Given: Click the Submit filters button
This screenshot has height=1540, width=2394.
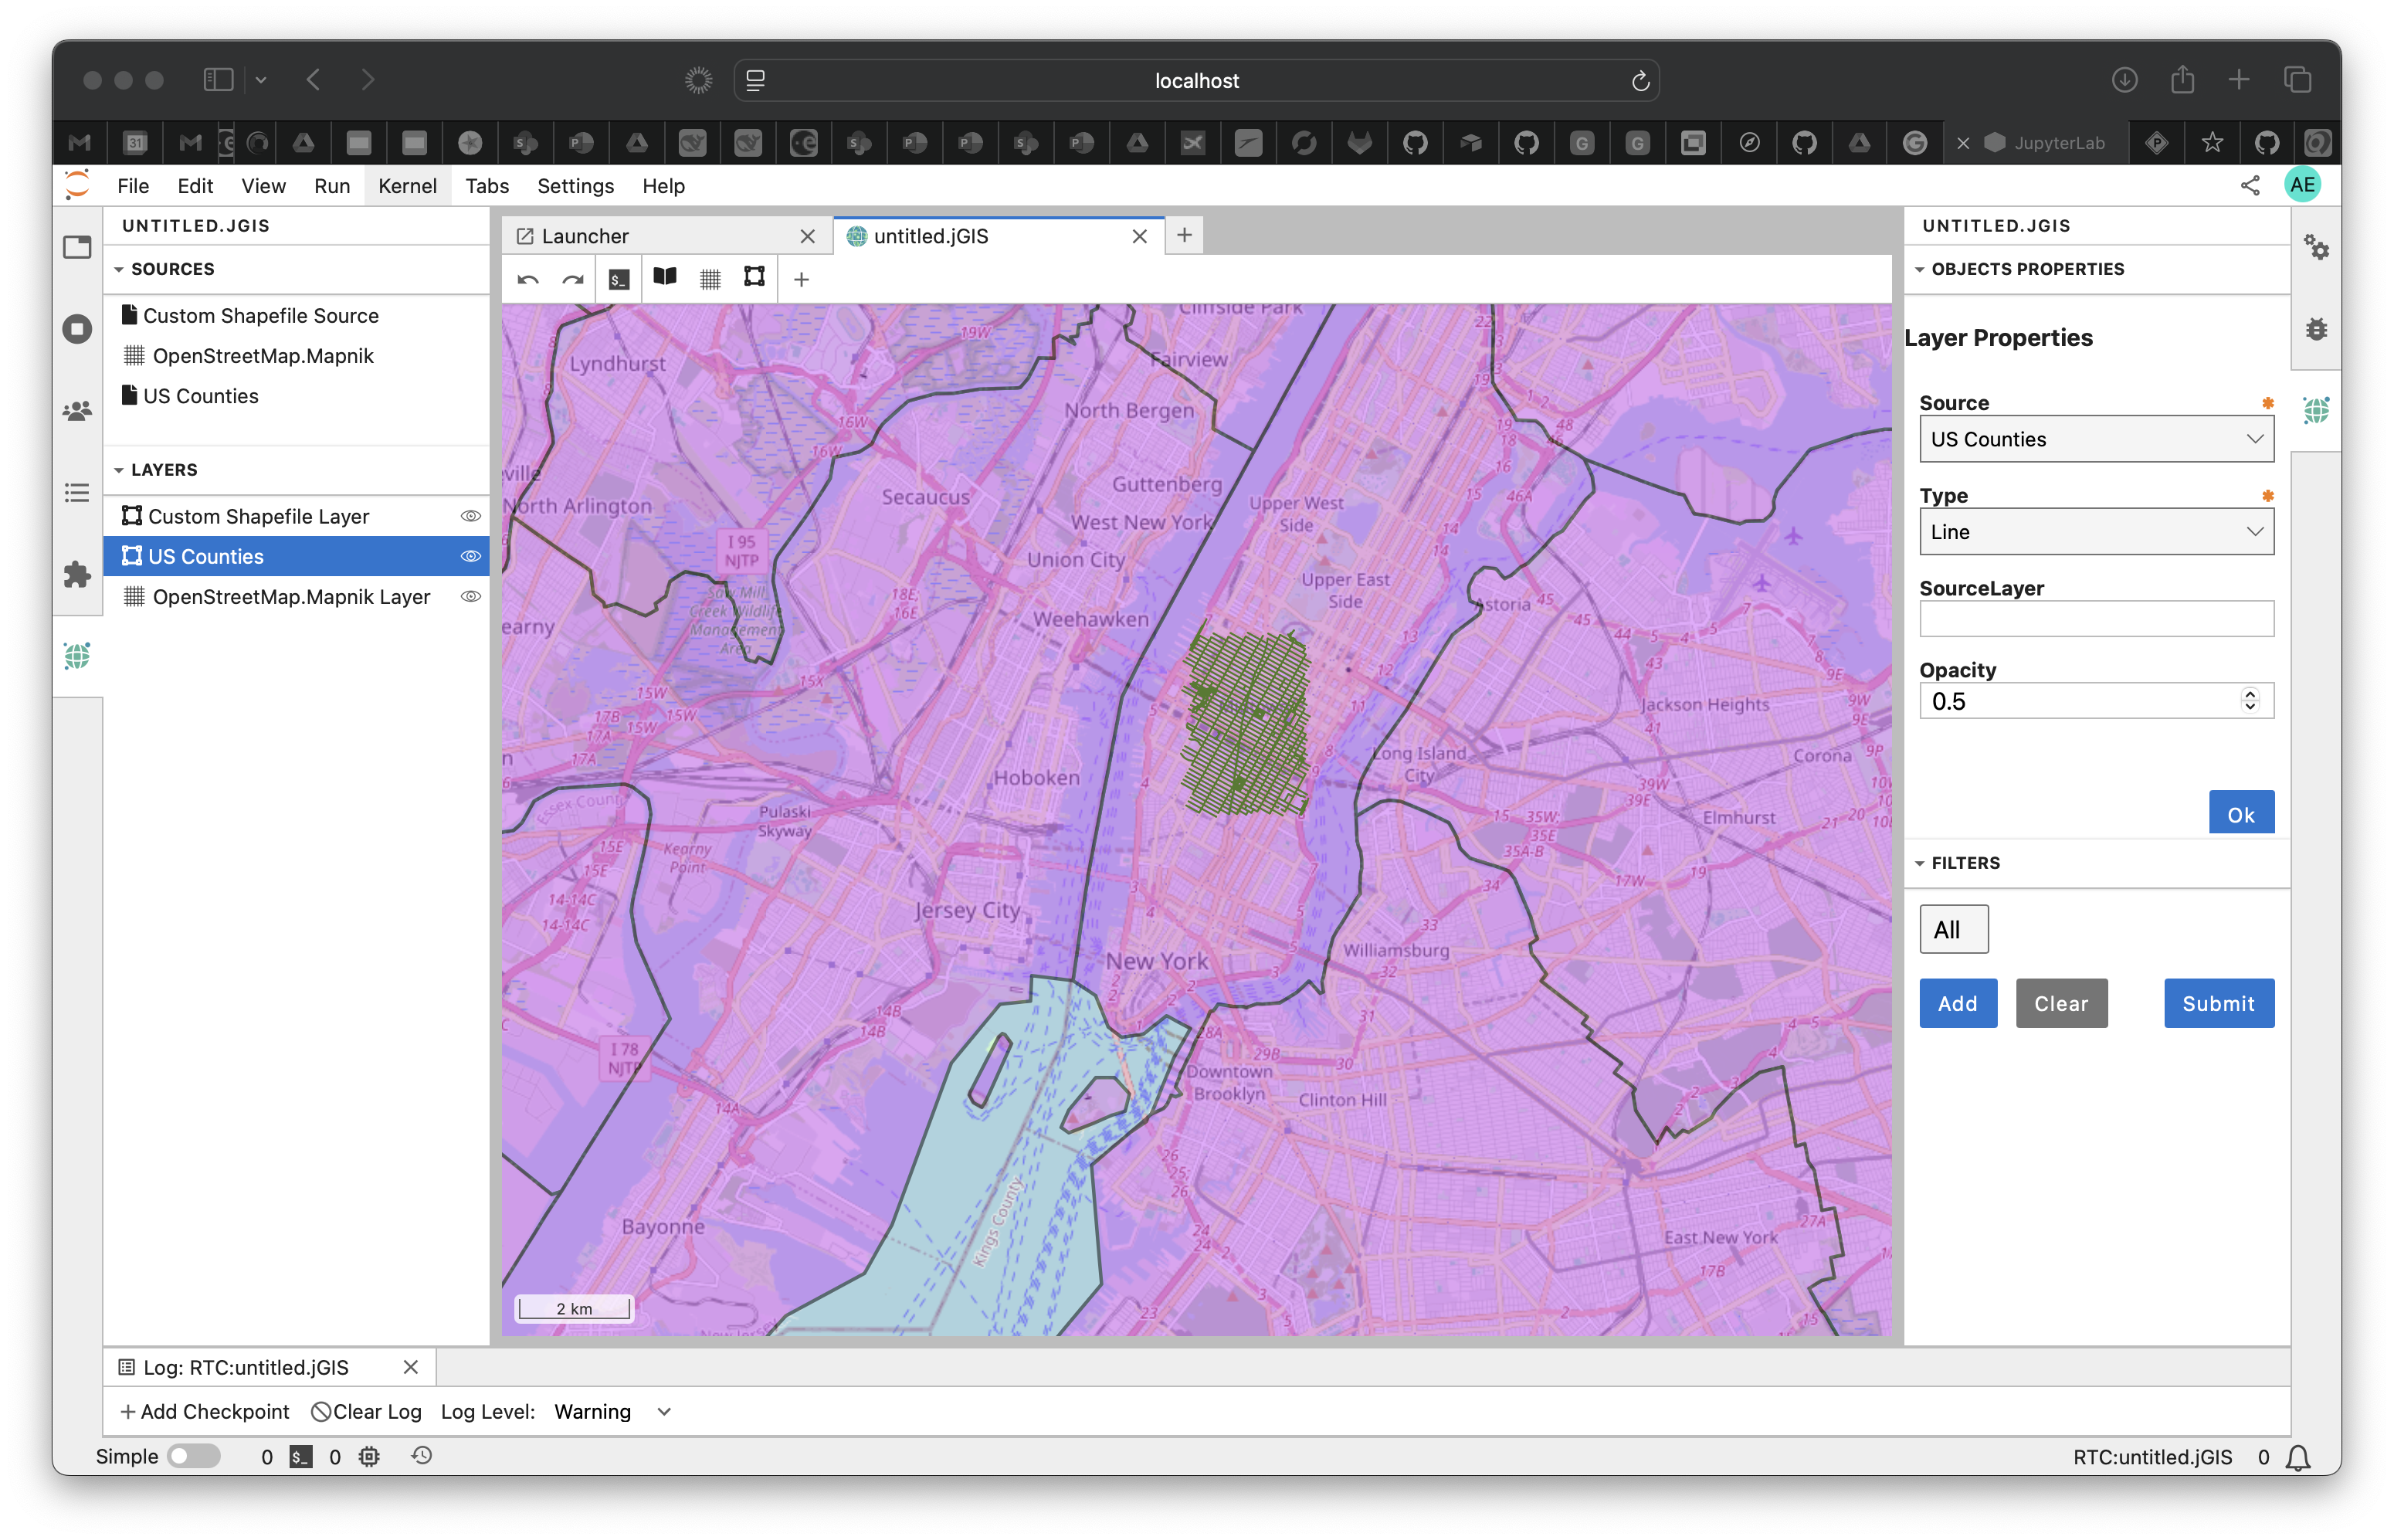Looking at the screenshot, I should pyautogui.click(x=2218, y=1003).
